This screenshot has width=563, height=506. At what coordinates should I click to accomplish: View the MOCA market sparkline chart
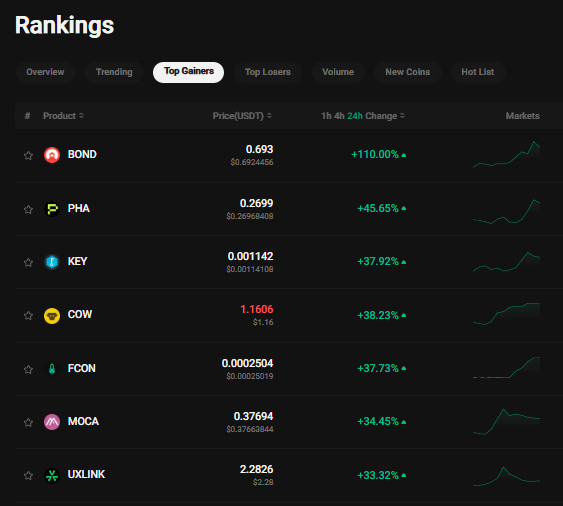click(506, 422)
